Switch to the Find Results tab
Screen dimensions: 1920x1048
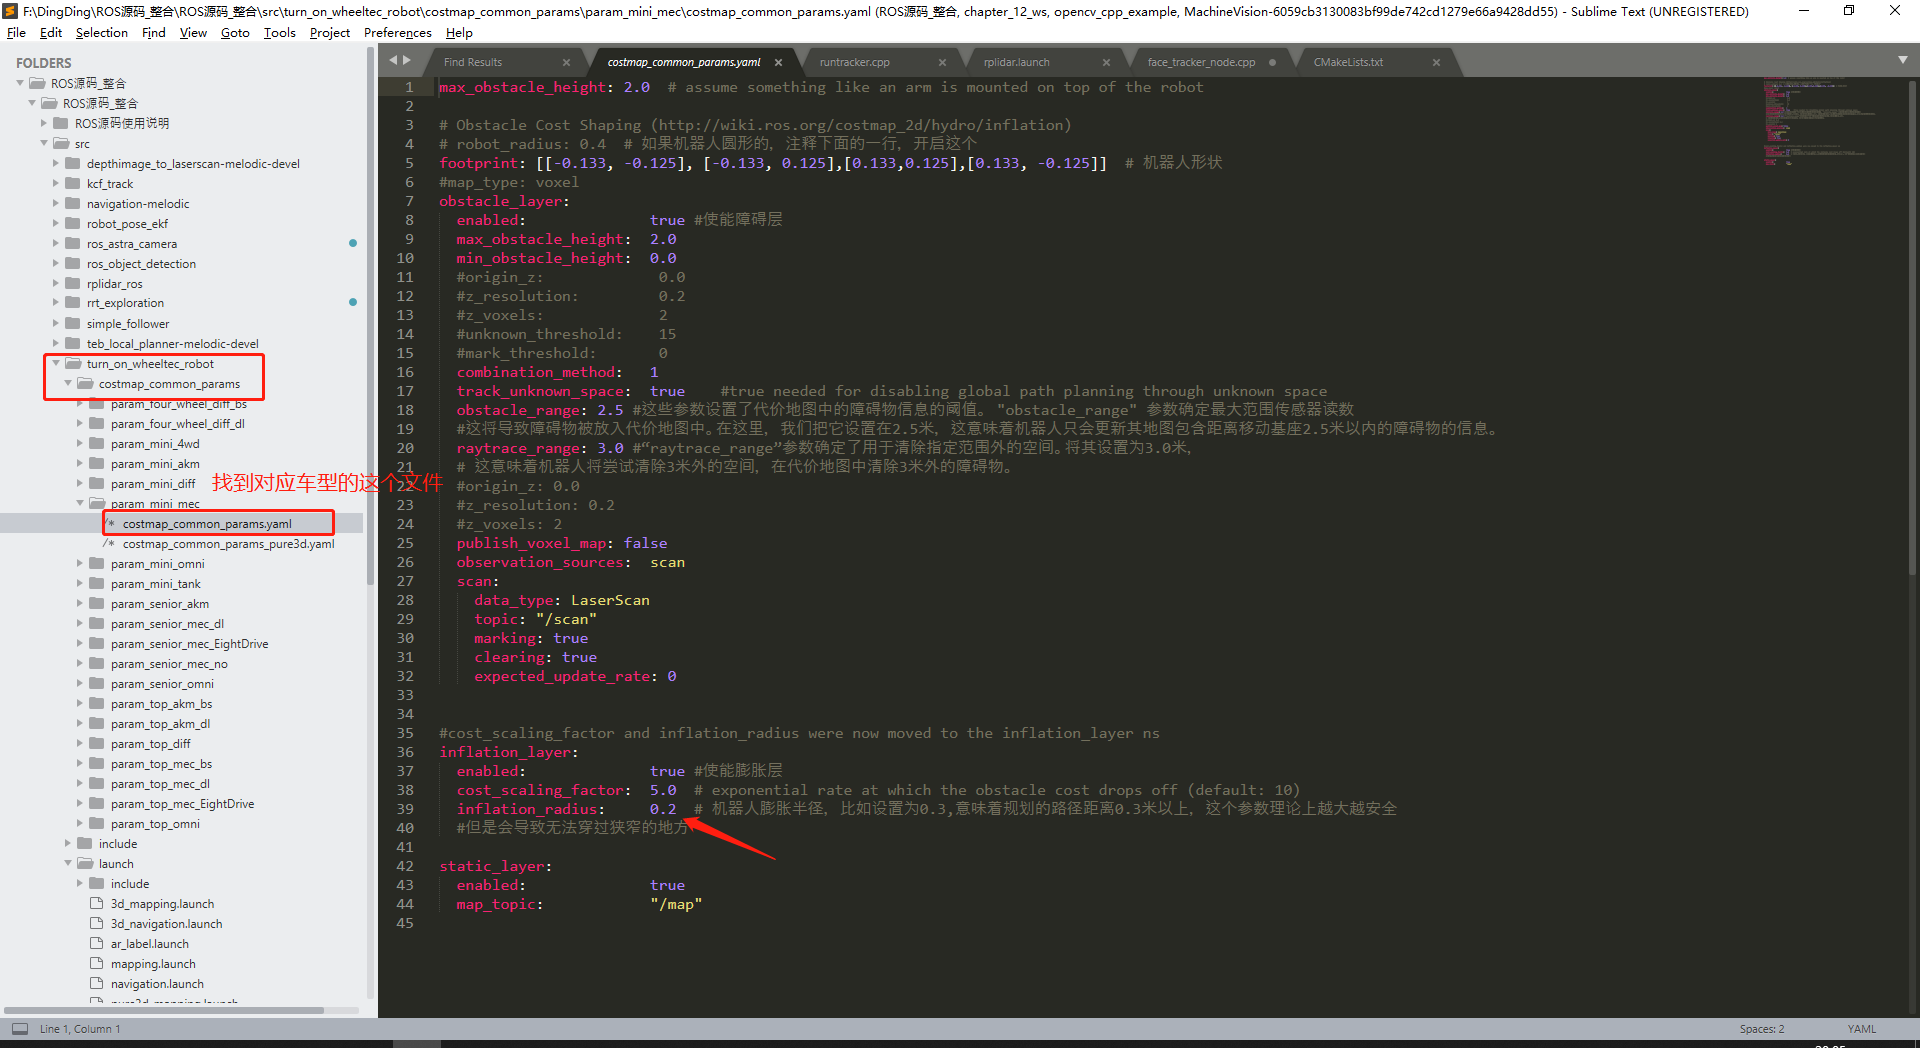click(x=473, y=62)
